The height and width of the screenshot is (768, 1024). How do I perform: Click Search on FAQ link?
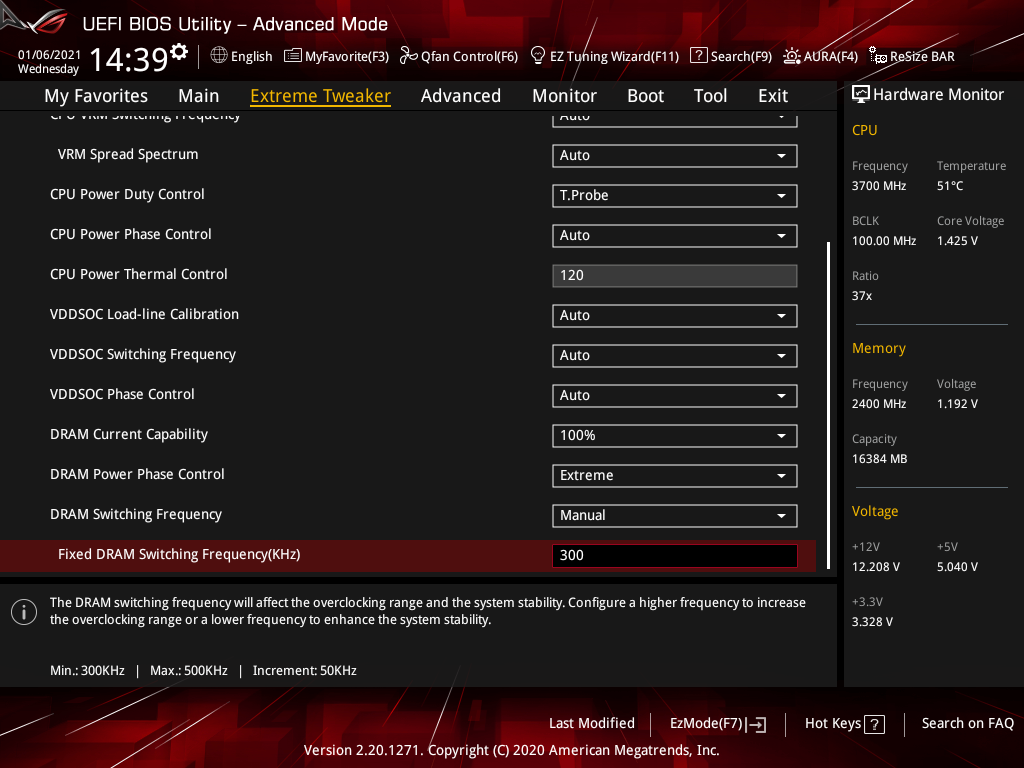[967, 723]
